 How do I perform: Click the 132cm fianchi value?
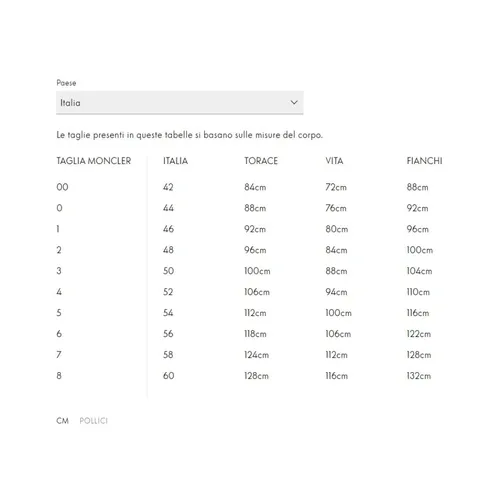click(419, 376)
